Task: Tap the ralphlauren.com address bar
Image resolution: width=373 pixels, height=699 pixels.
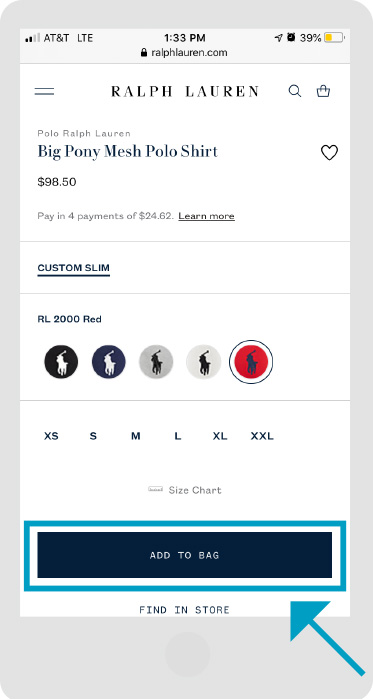Action: tap(184, 53)
